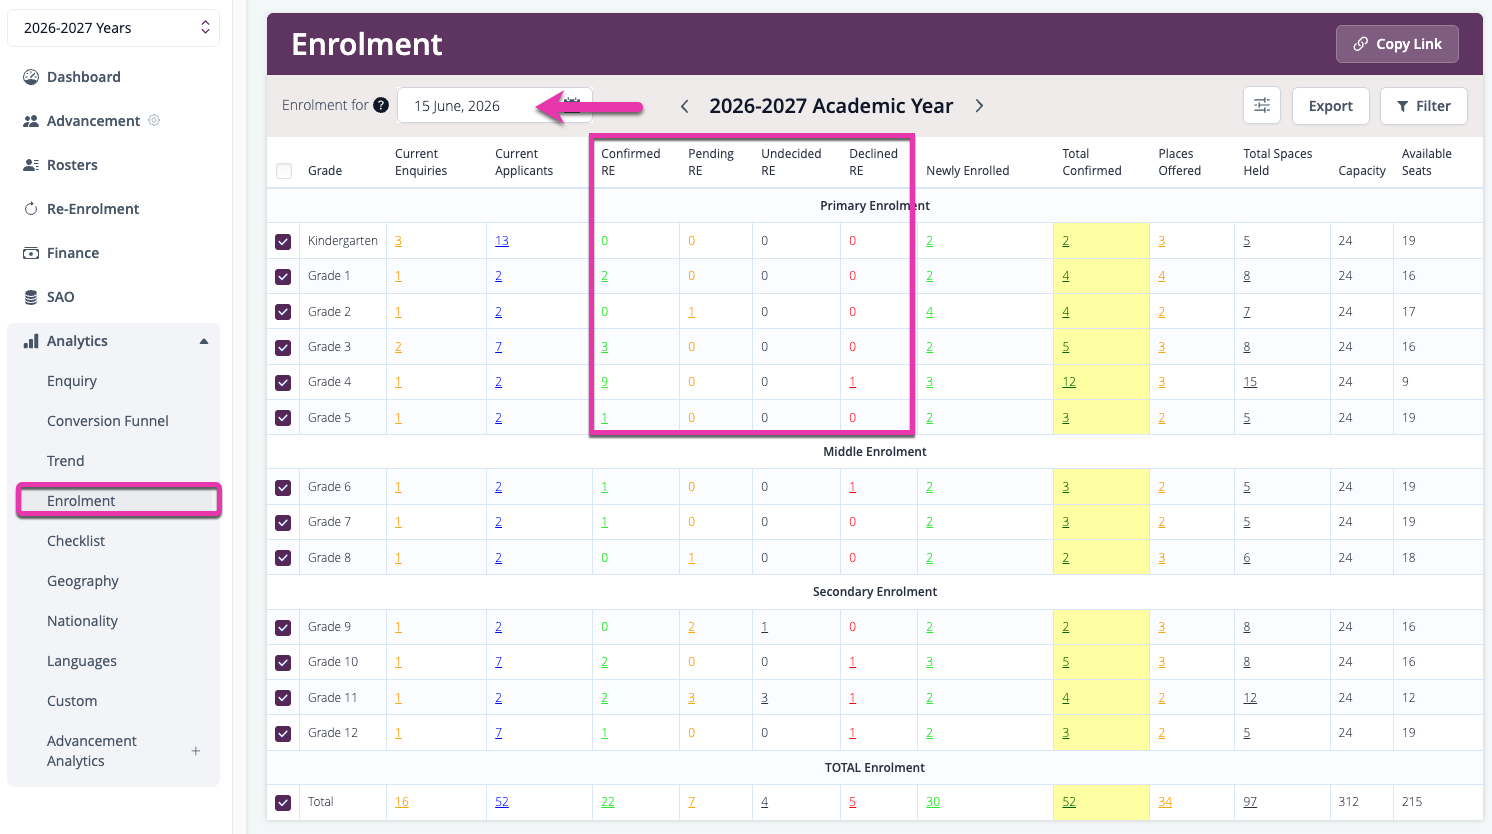Expand Advancement Analytics with plus icon
The width and height of the screenshot is (1492, 834).
click(196, 751)
